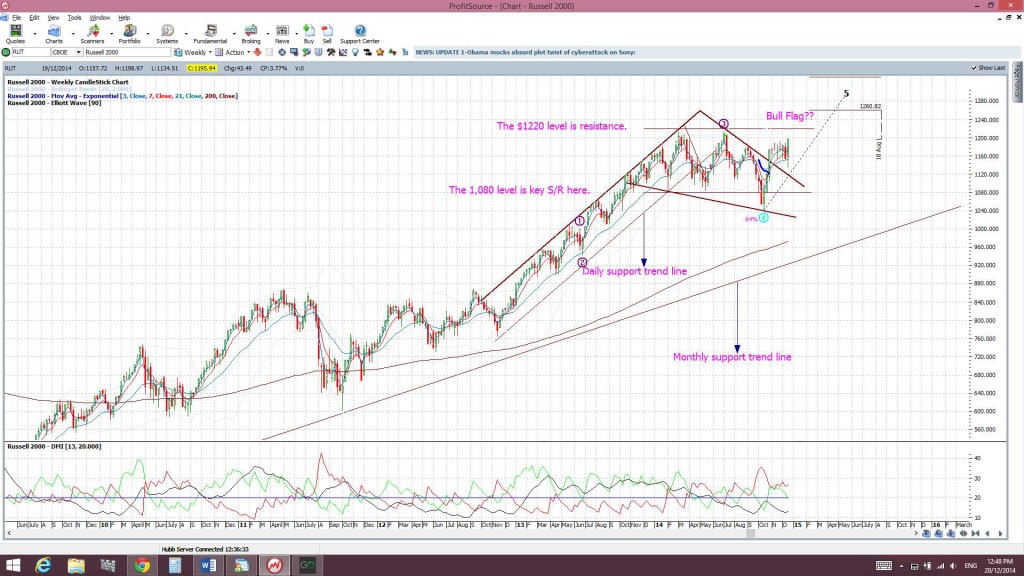Click the blue gear settings icon
Image resolution: width=1024 pixels, height=576 pixels.
coord(282,52)
